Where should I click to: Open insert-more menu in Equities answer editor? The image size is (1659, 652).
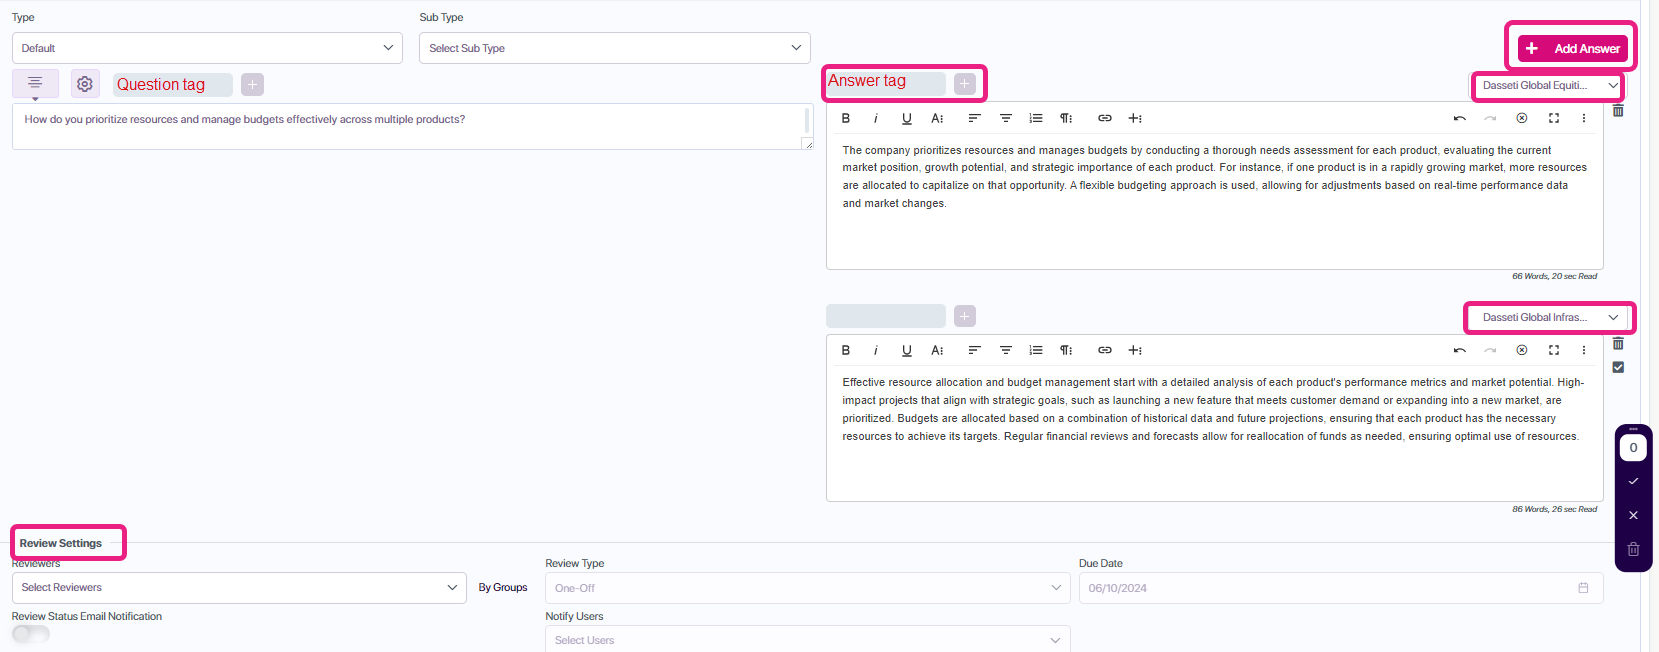coord(1135,118)
